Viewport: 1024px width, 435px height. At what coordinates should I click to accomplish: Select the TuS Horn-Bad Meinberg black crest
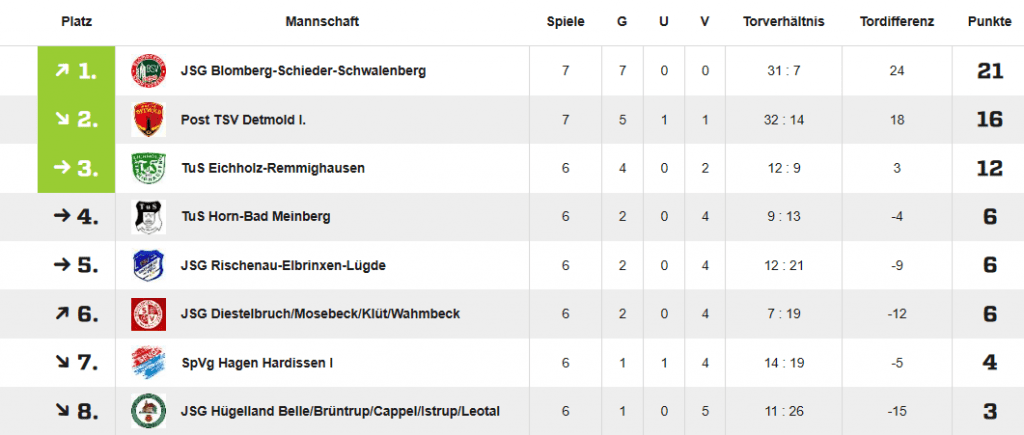pos(148,217)
